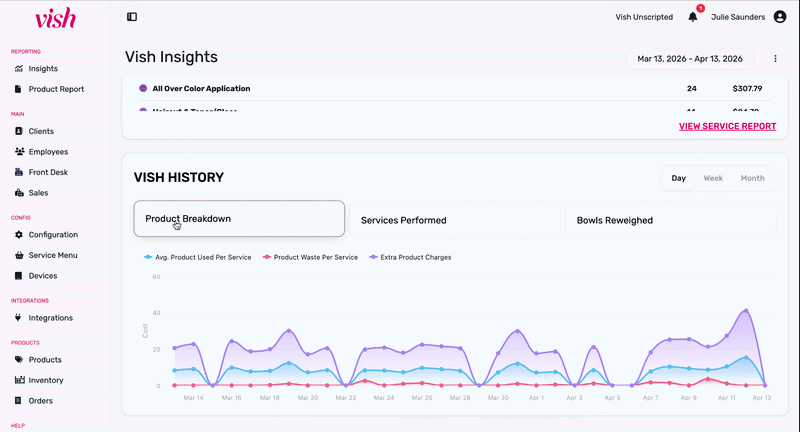Open the notifications bell
This screenshot has width=800, height=432.
click(693, 17)
